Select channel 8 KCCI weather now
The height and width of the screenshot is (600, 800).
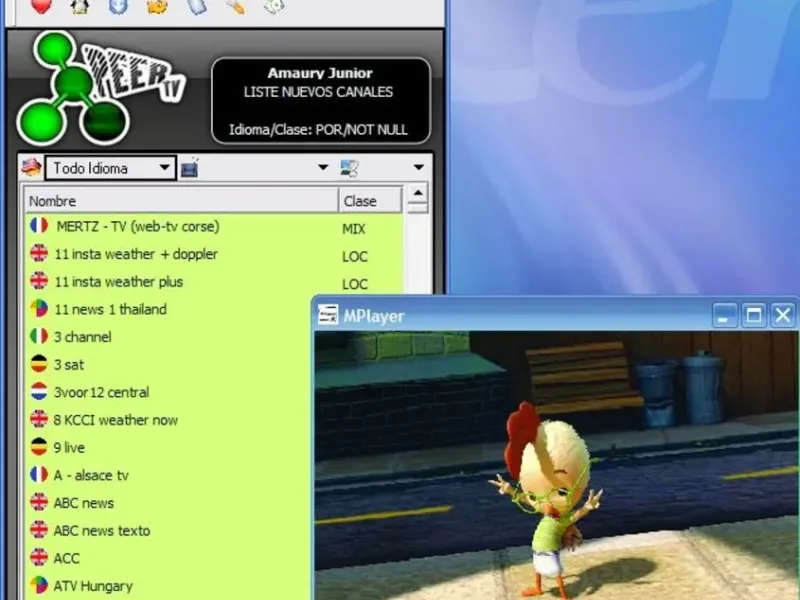click(x=116, y=420)
